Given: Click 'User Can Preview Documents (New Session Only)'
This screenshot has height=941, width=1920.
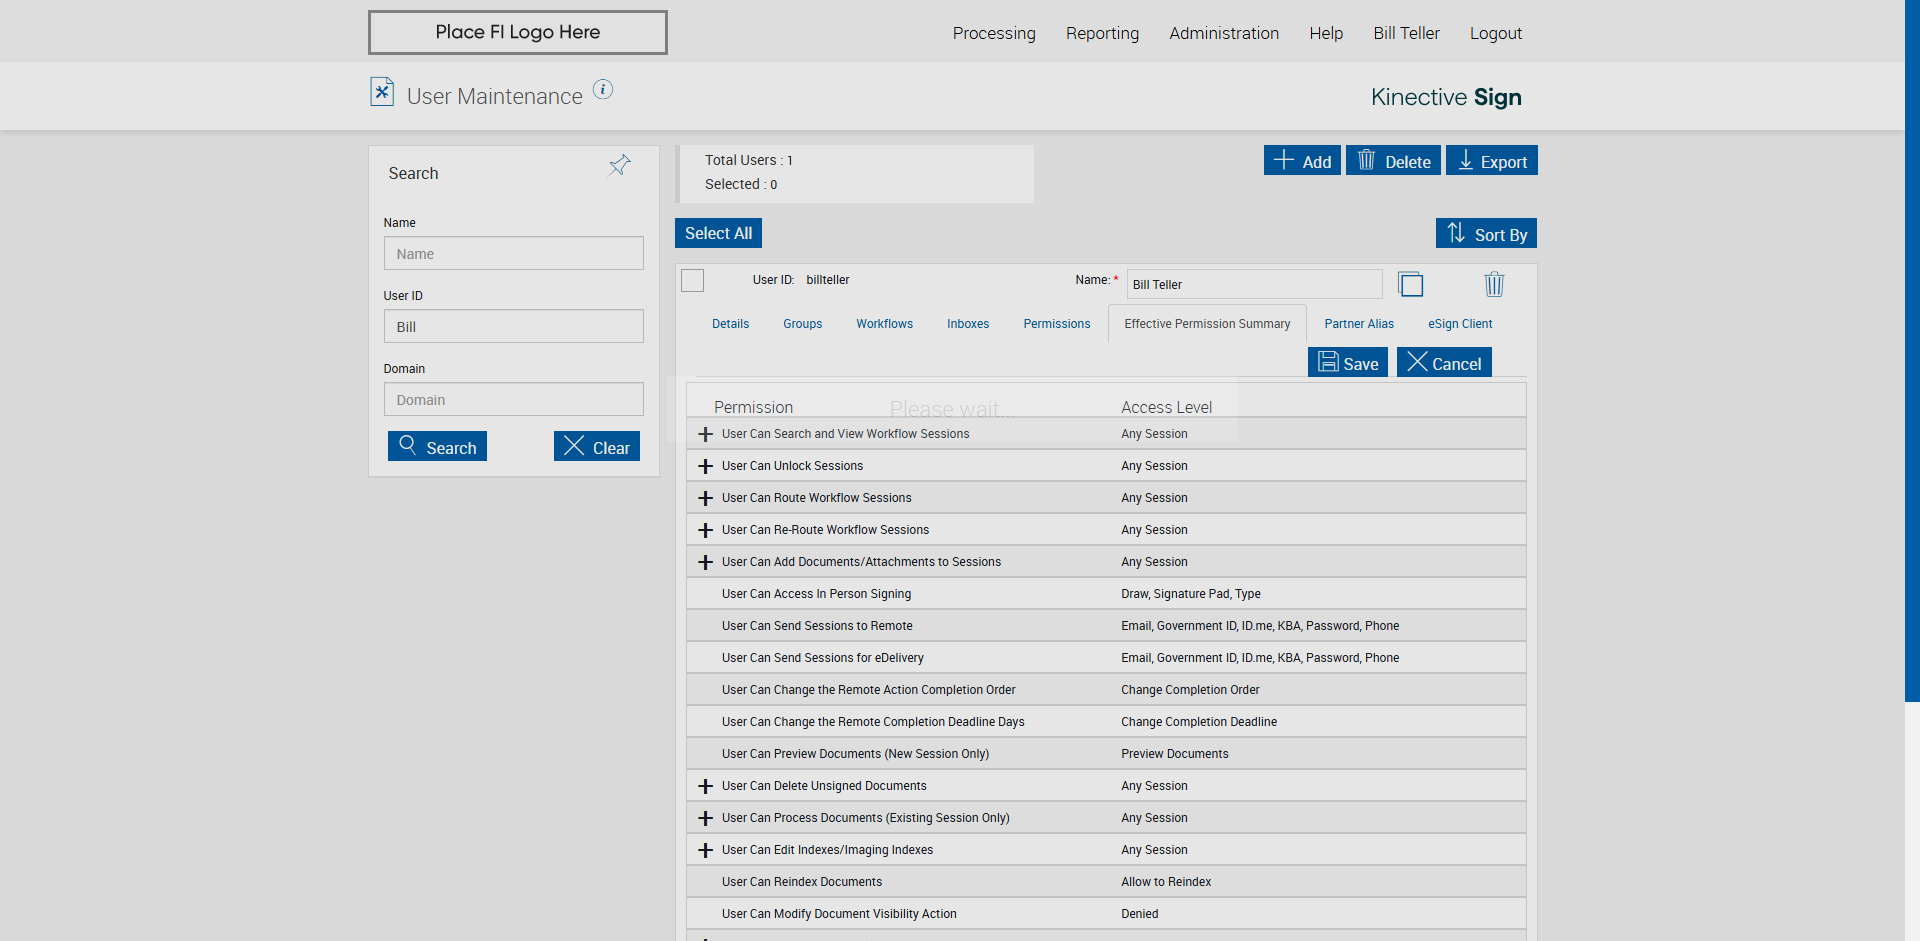Looking at the screenshot, I should [x=855, y=754].
